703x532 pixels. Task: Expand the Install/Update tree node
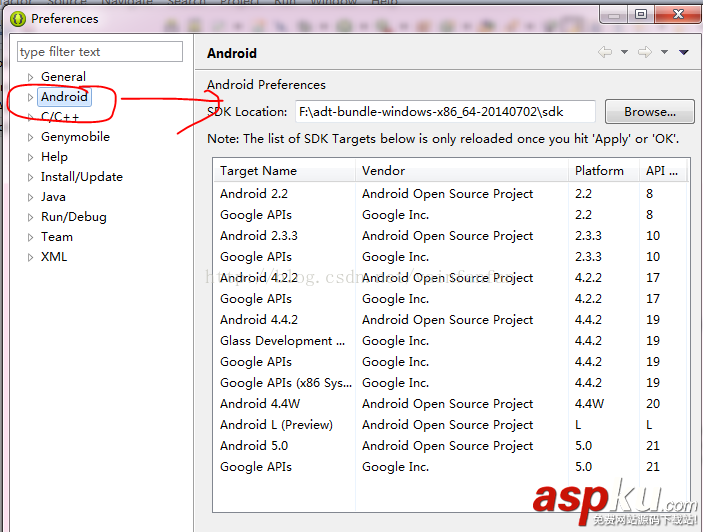(30, 177)
